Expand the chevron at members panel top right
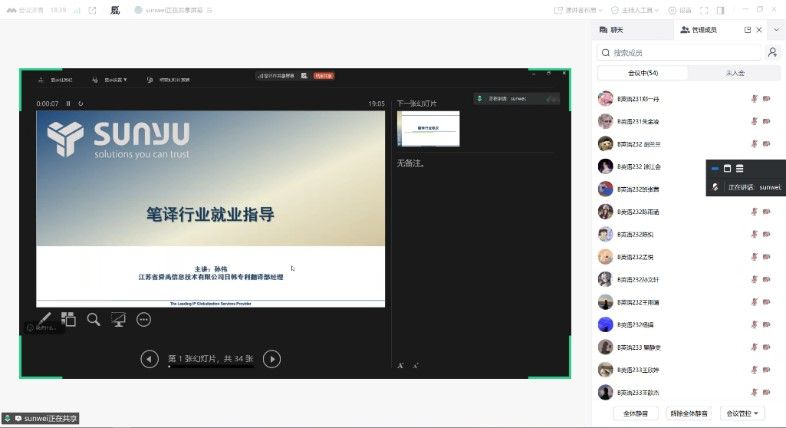 coord(777,30)
